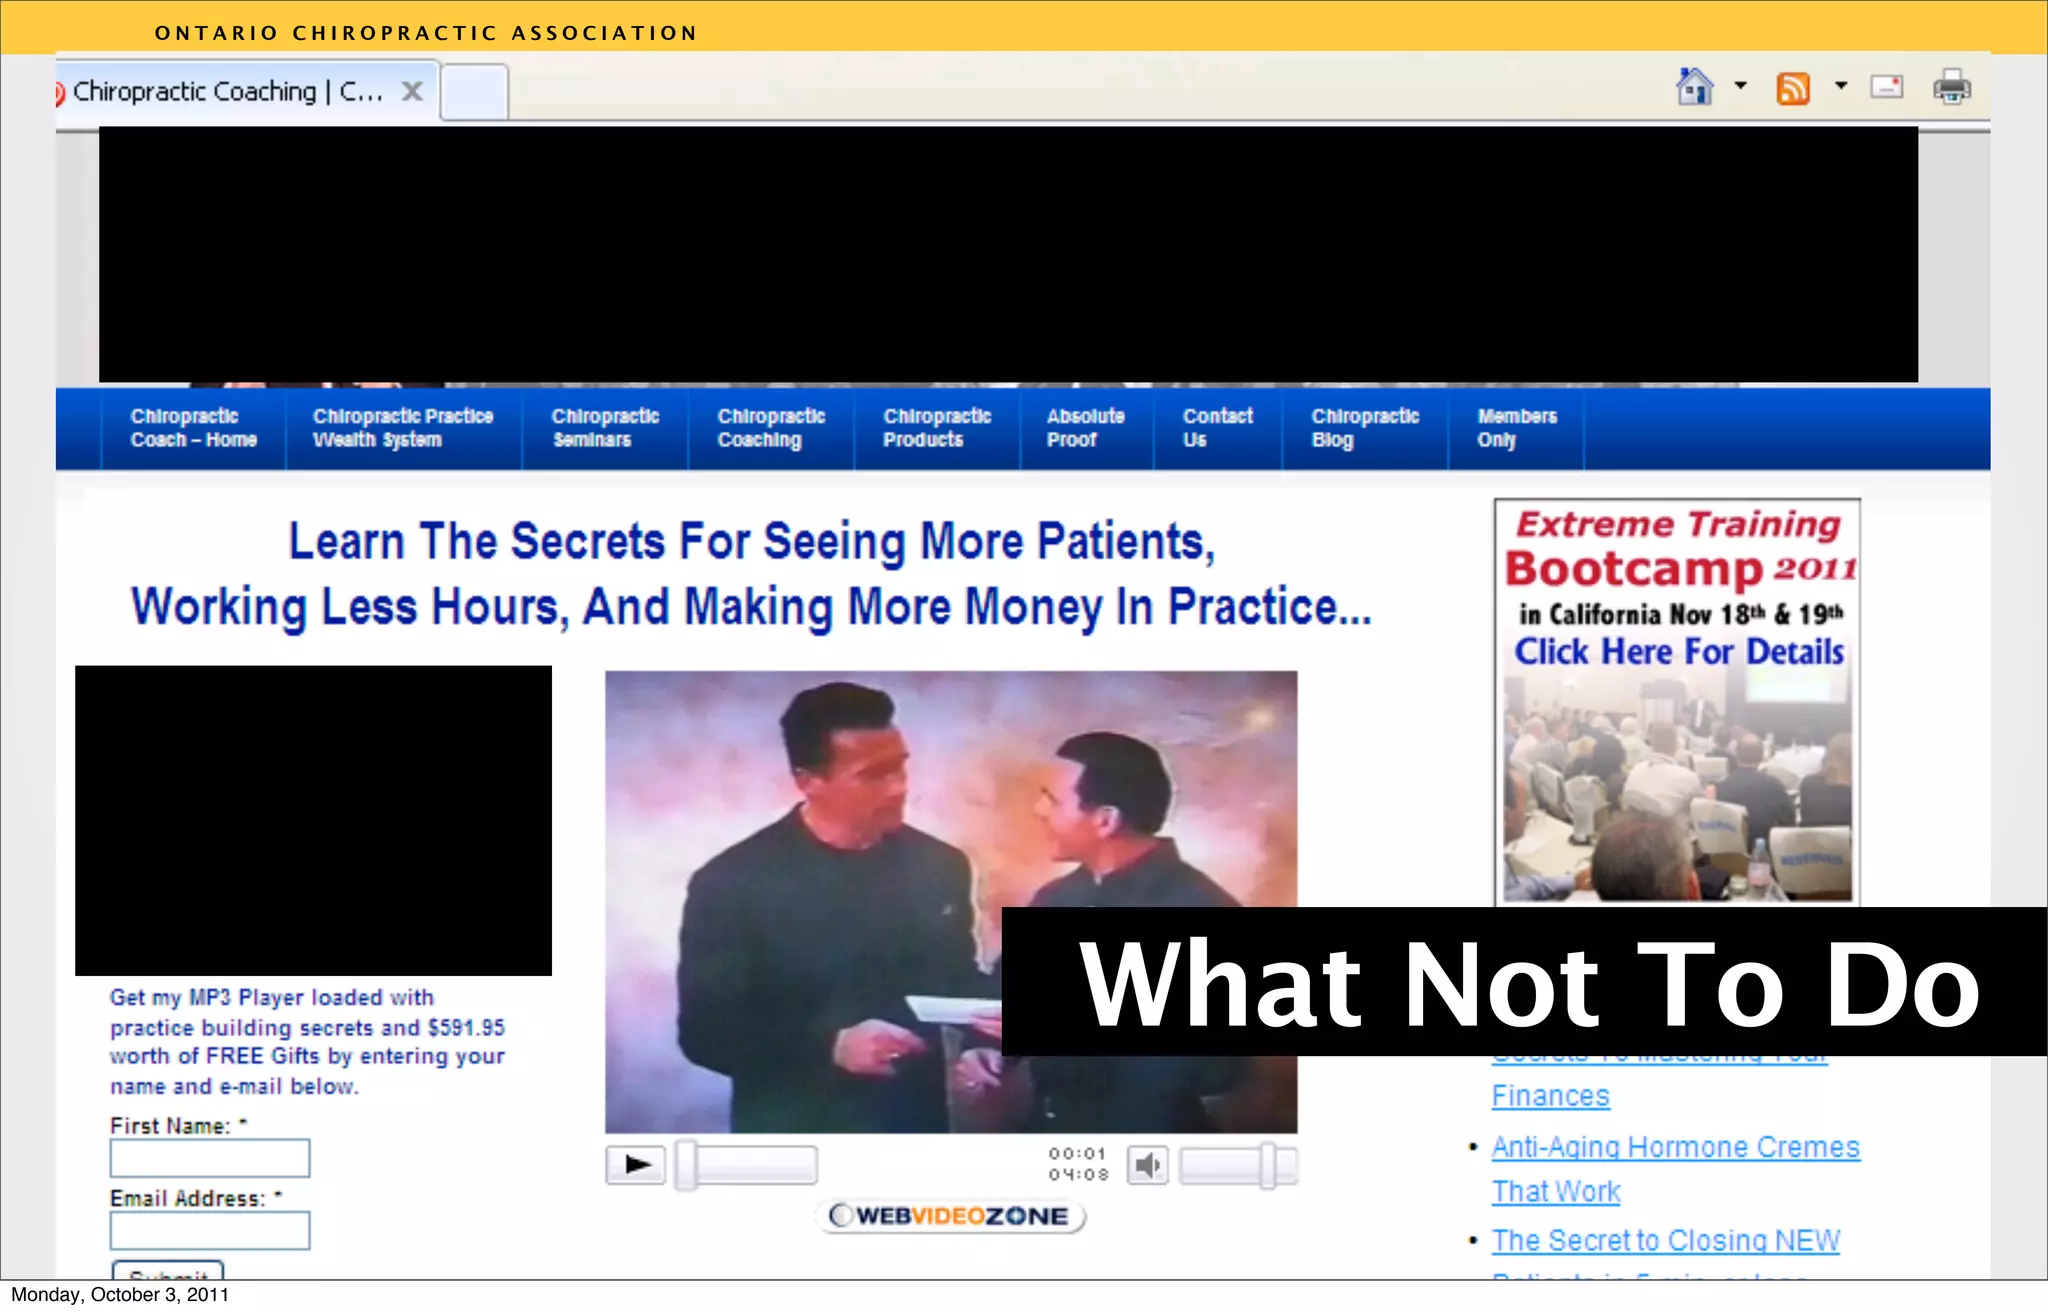Viewport: 2048px width, 1312px height.
Task: Go to Chiropractic Coaching menu item
Action: 771,428
